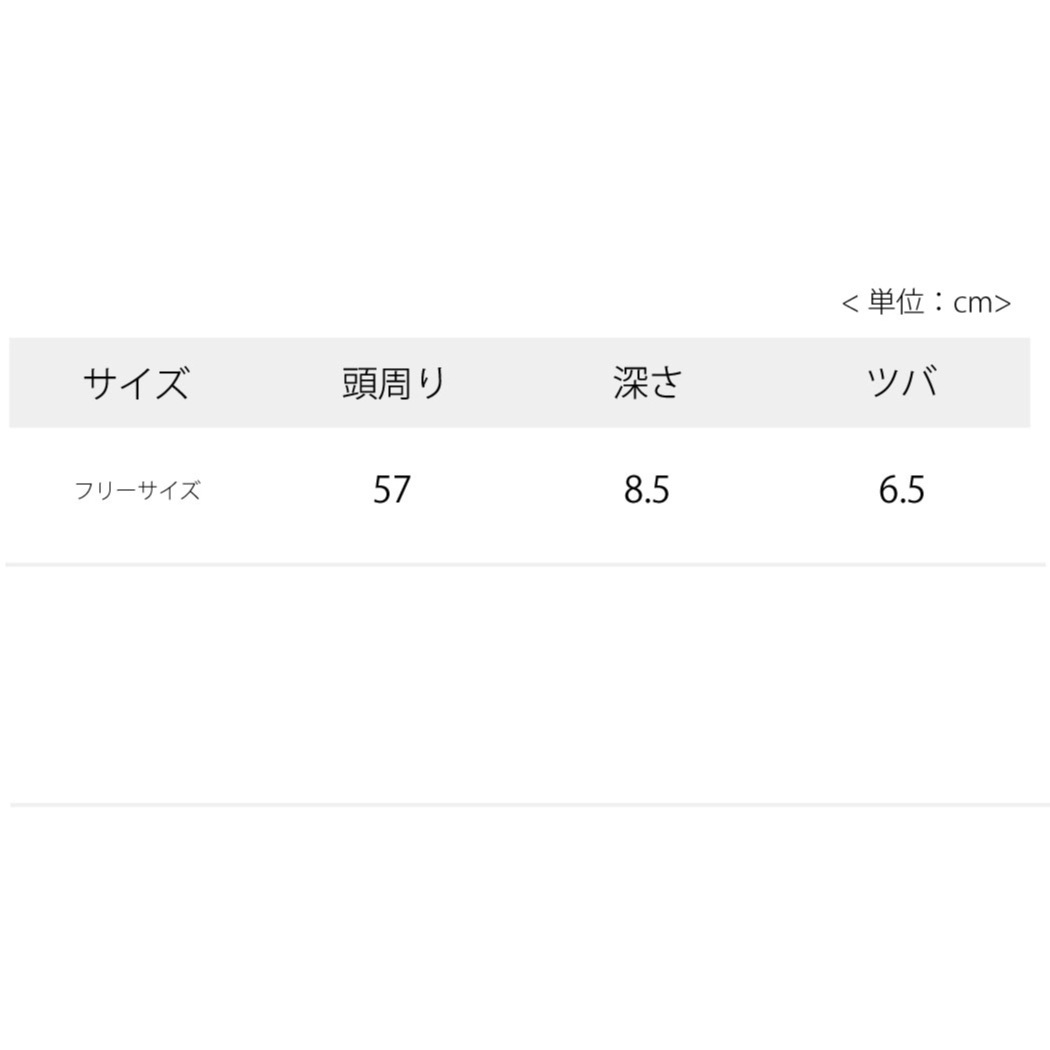Select the brim value 6.5
The height and width of the screenshot is (1050, 1050).
902,490
